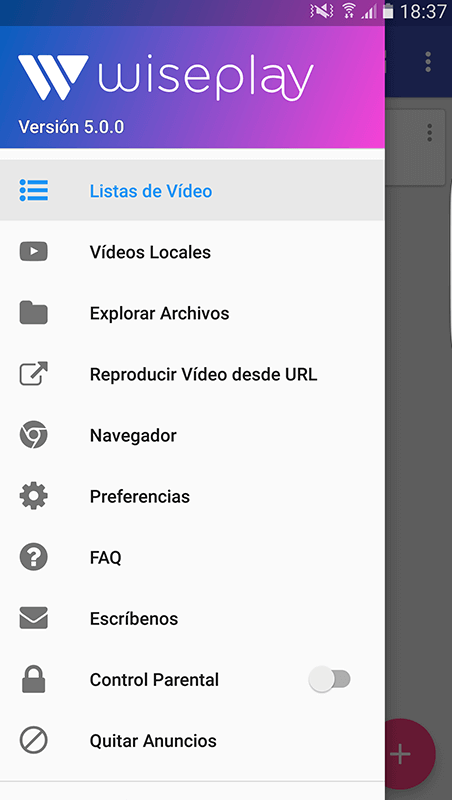The height and width of the screenshot is (800, 452).
Task: Tap Quitar Anuncios label
Action: [x=153, y=741]
